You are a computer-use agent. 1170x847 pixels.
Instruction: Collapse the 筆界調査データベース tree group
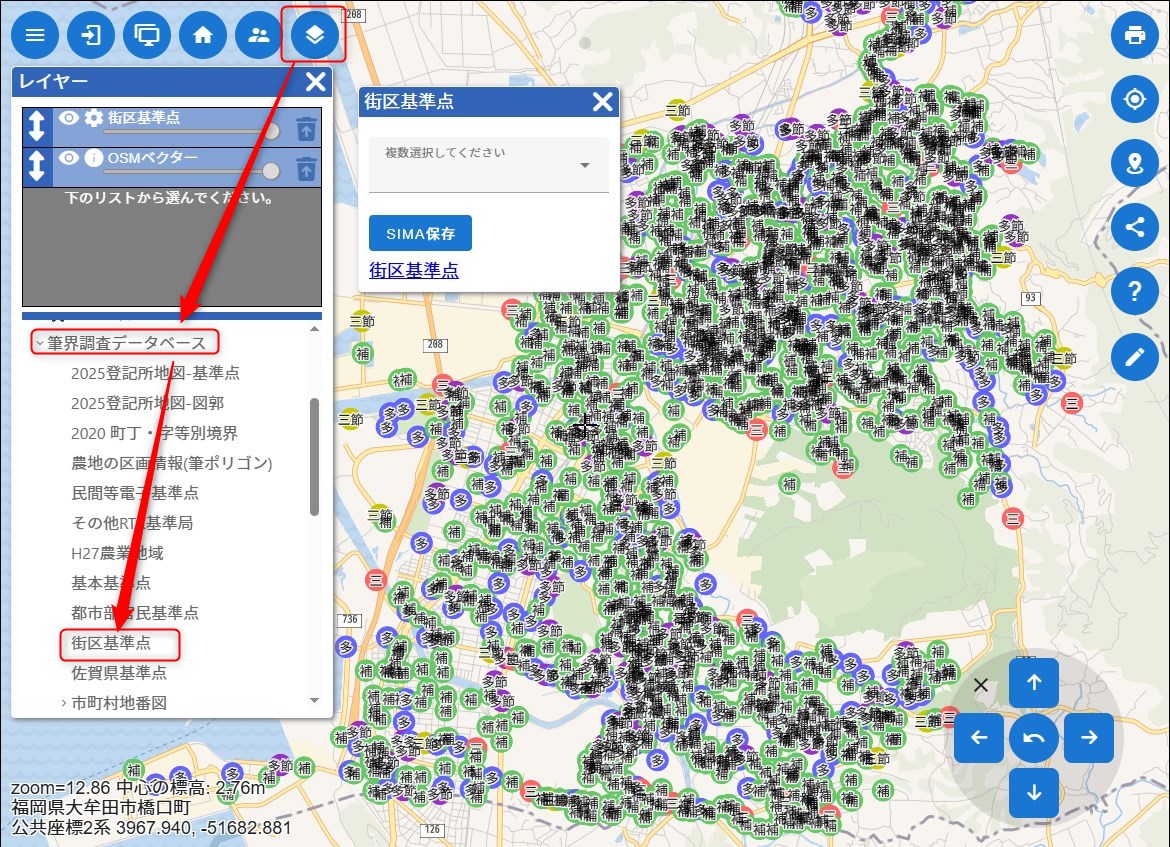coord(39,344)
